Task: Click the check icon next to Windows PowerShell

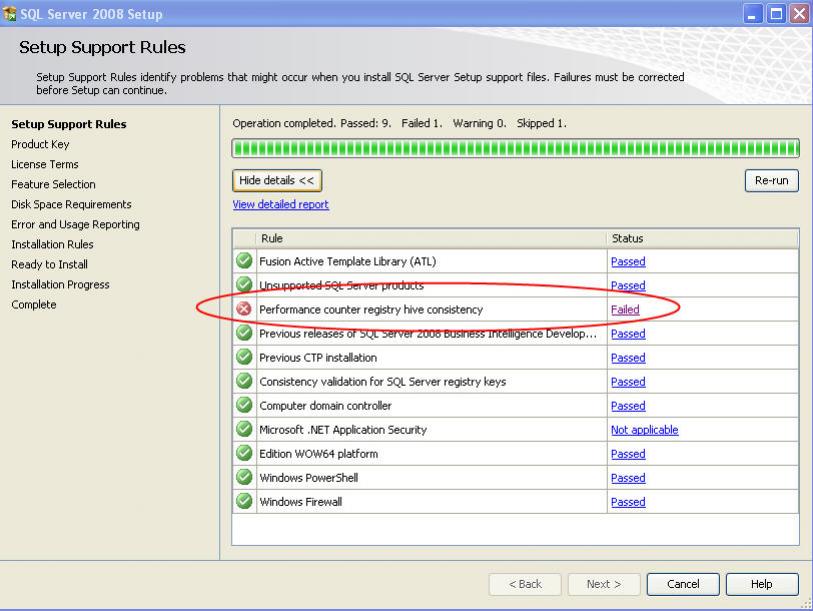Action: (x=244, y=477)
